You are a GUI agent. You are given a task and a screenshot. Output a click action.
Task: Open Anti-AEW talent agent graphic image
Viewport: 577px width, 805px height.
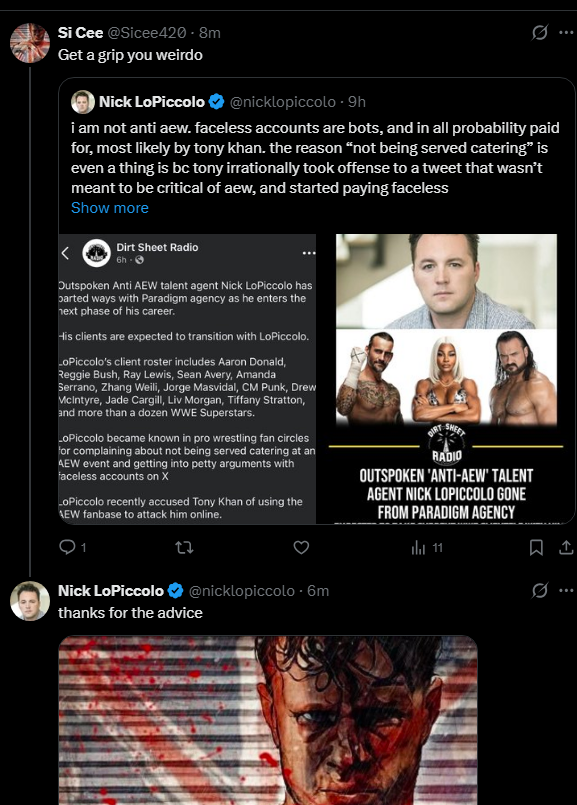[x=446, y=379]
